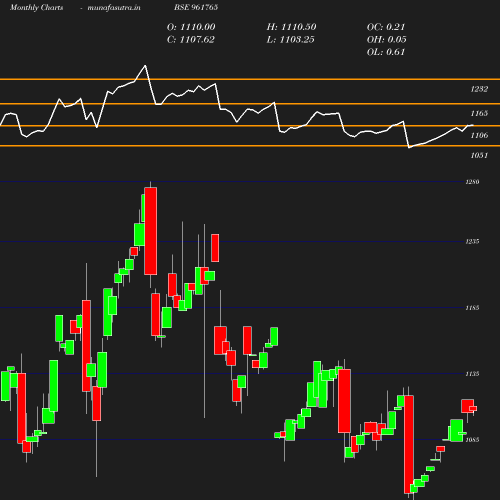Viewport: 500px width, 500px height.
Task: Click the 1165 level label on line chart
Action: [x=479, y=114]
